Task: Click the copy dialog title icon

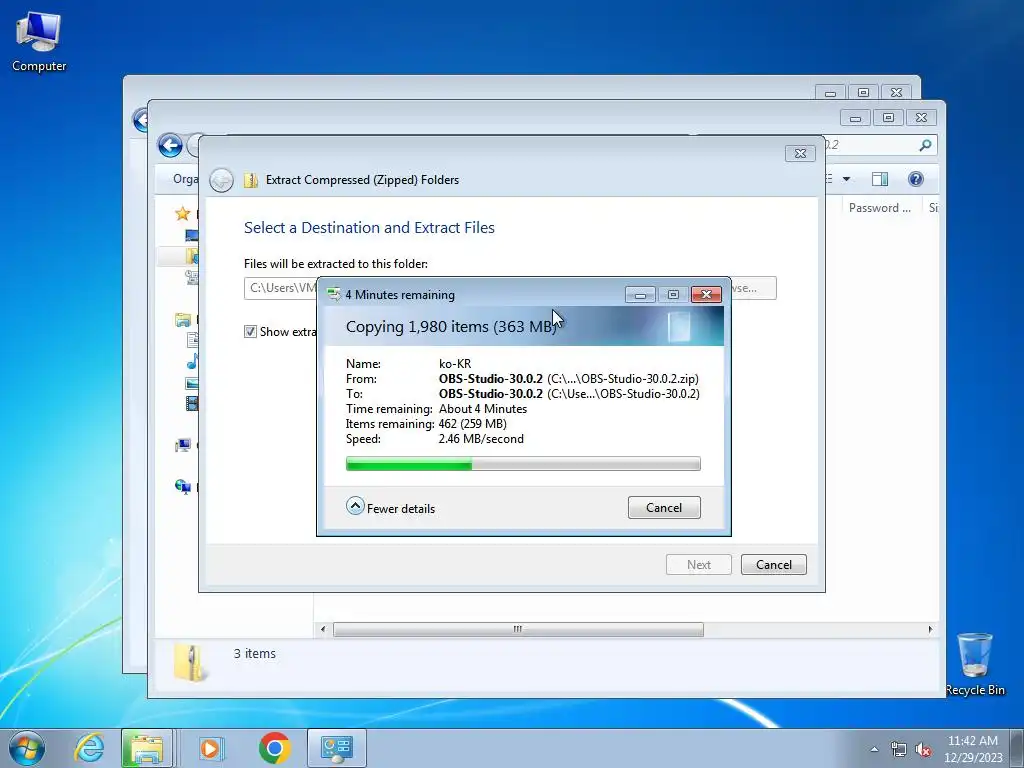Action: click(334, 295)
